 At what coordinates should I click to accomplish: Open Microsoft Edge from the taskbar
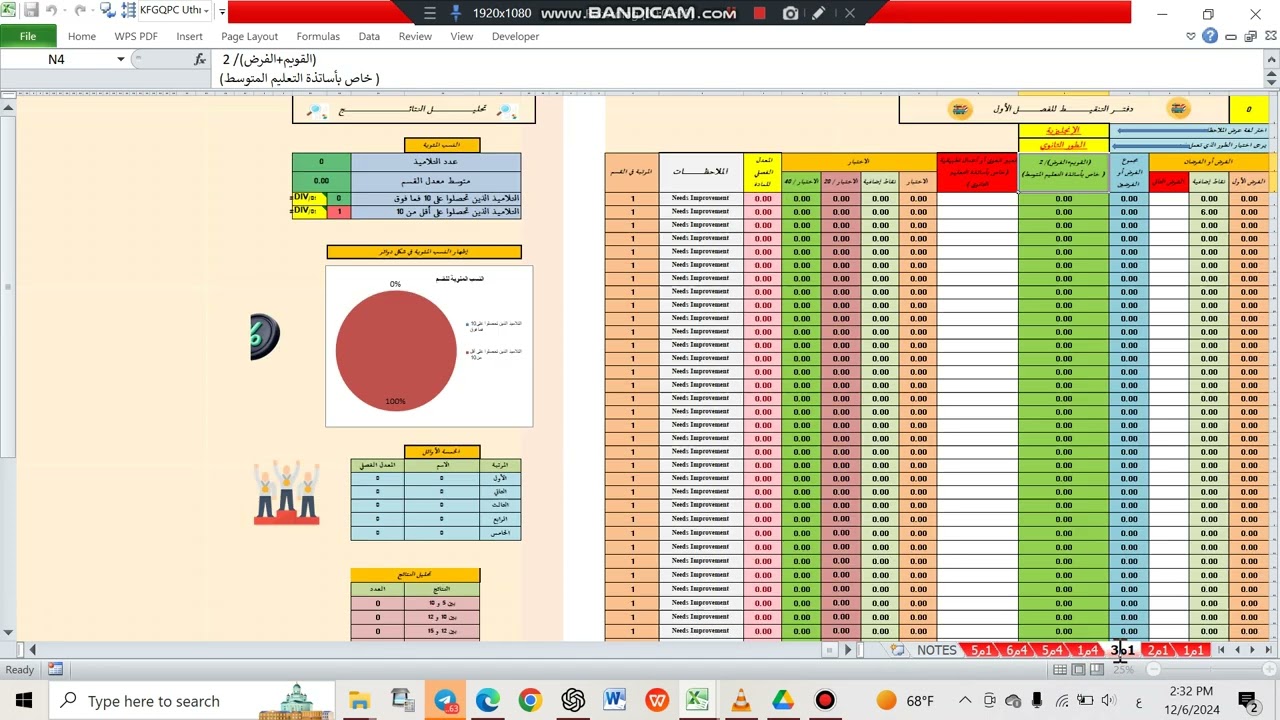(x=487, y=700)
